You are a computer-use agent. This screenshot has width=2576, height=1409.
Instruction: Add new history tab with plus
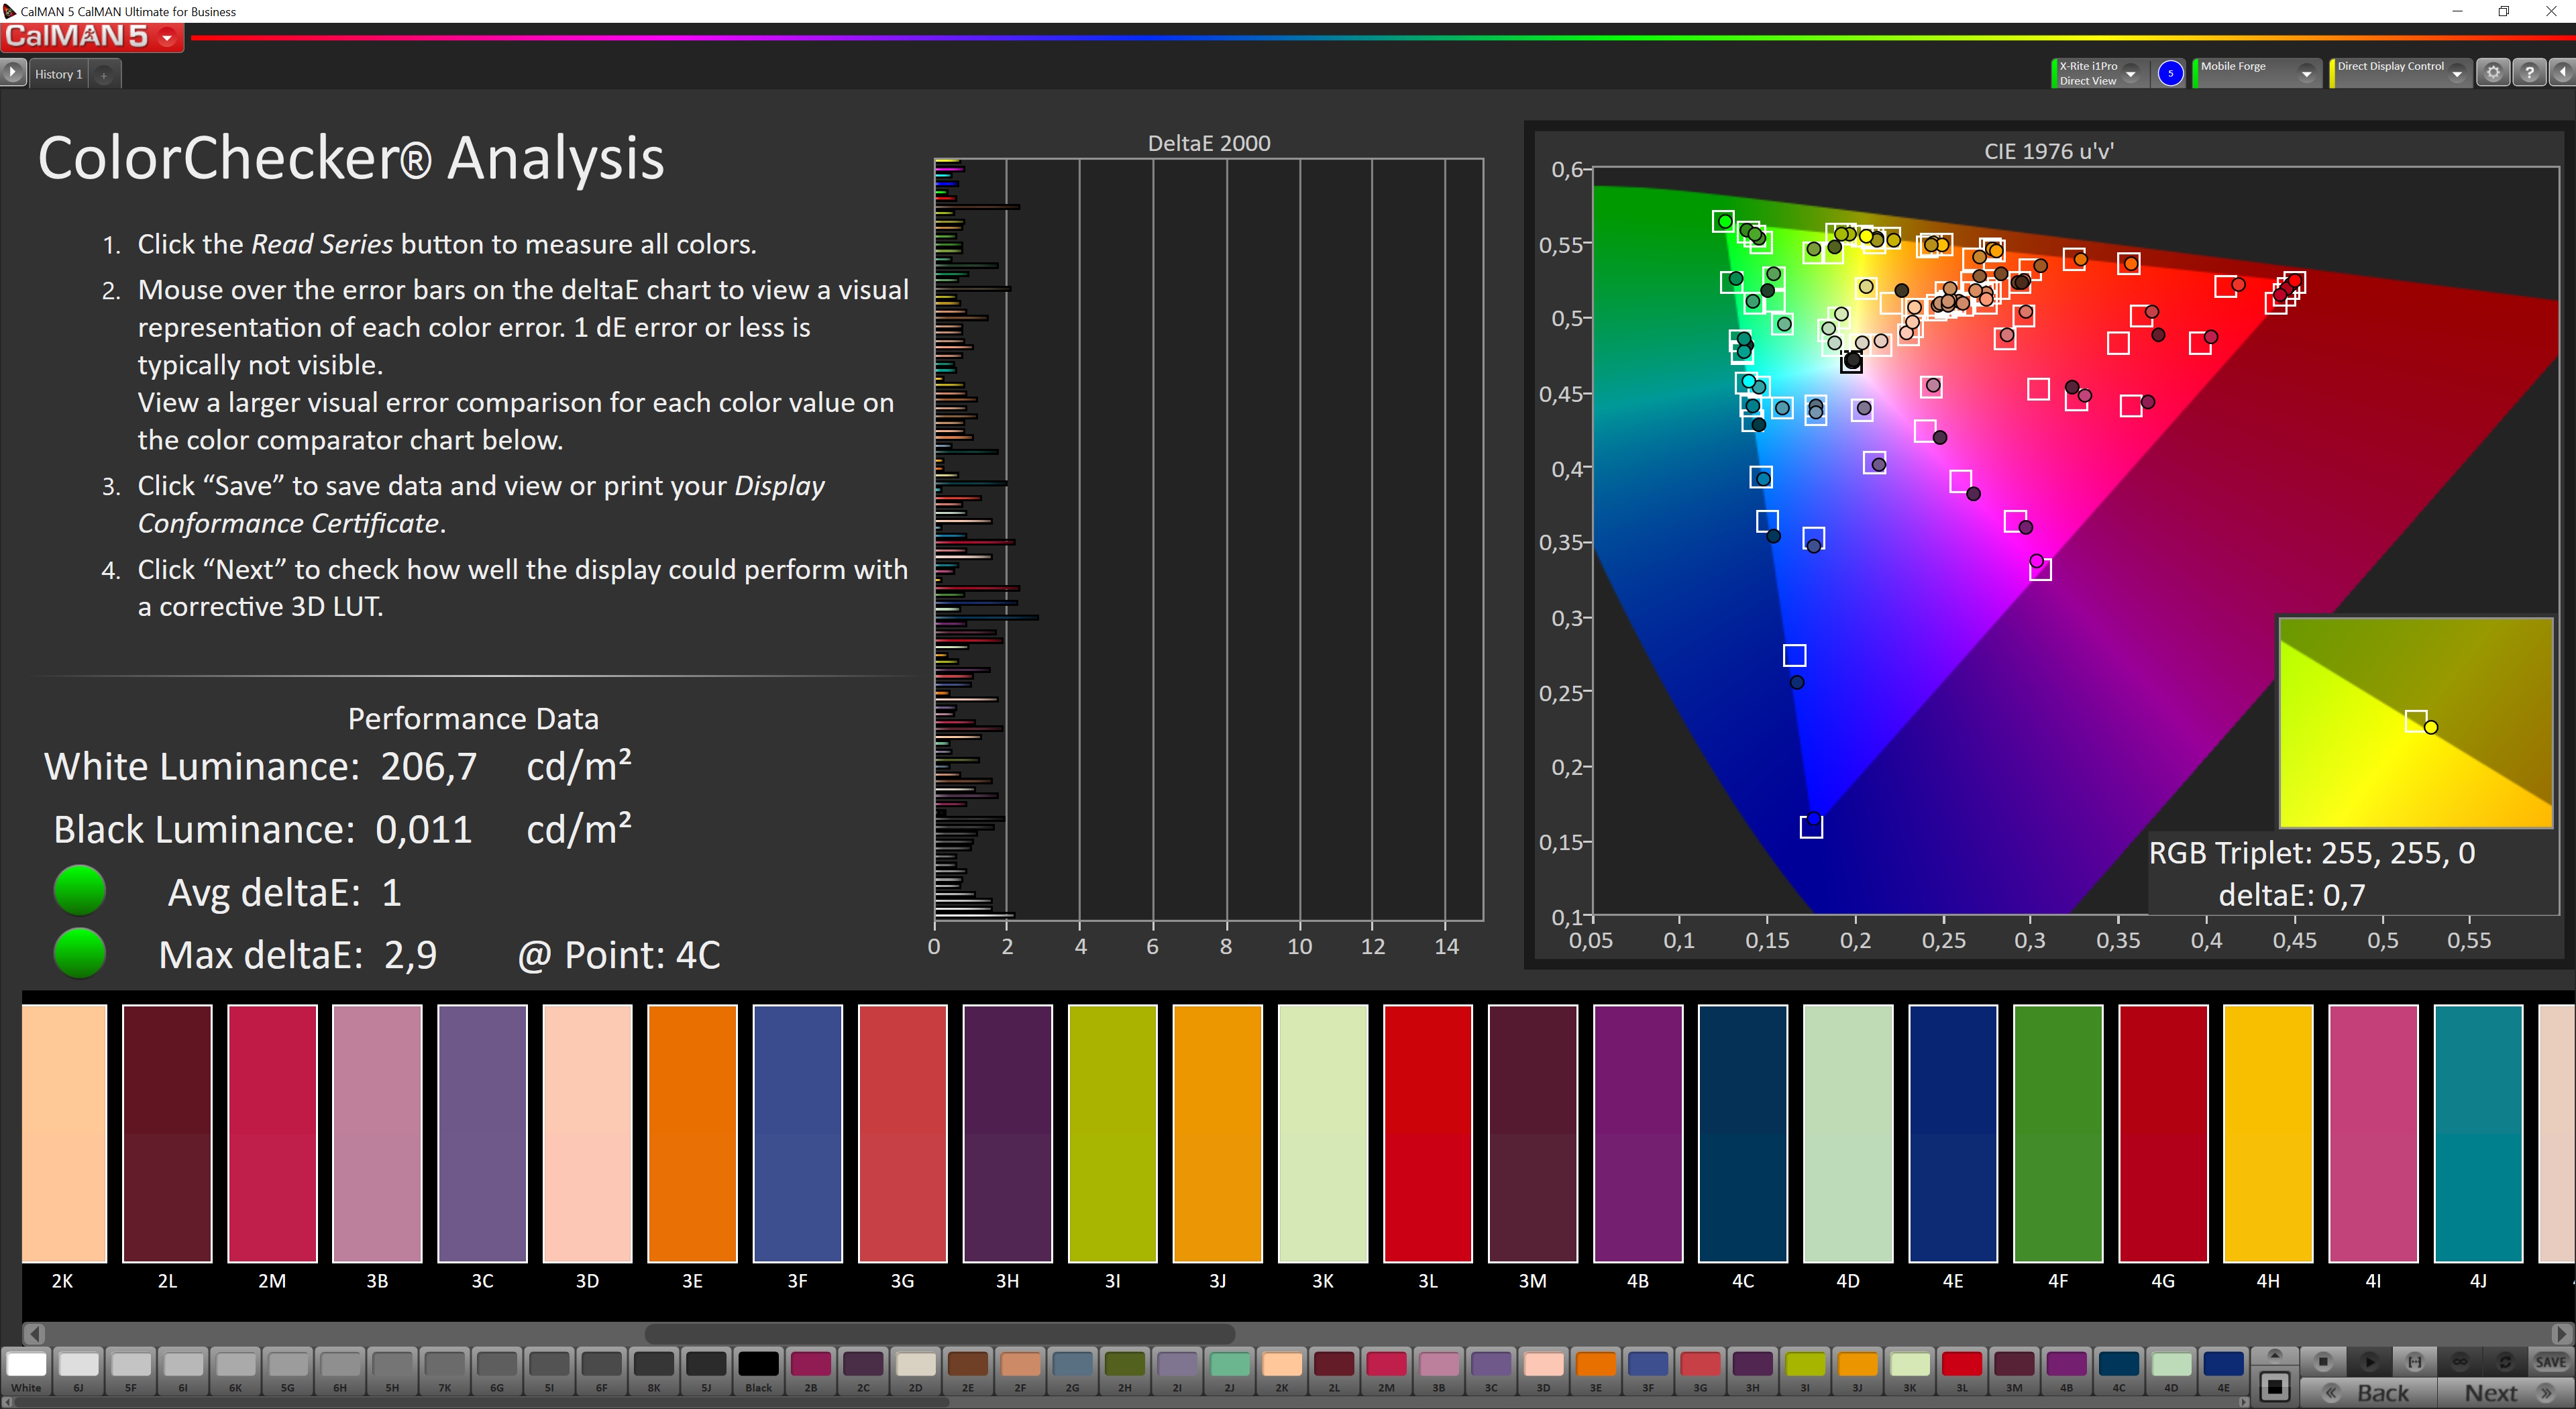coord(104,74)
